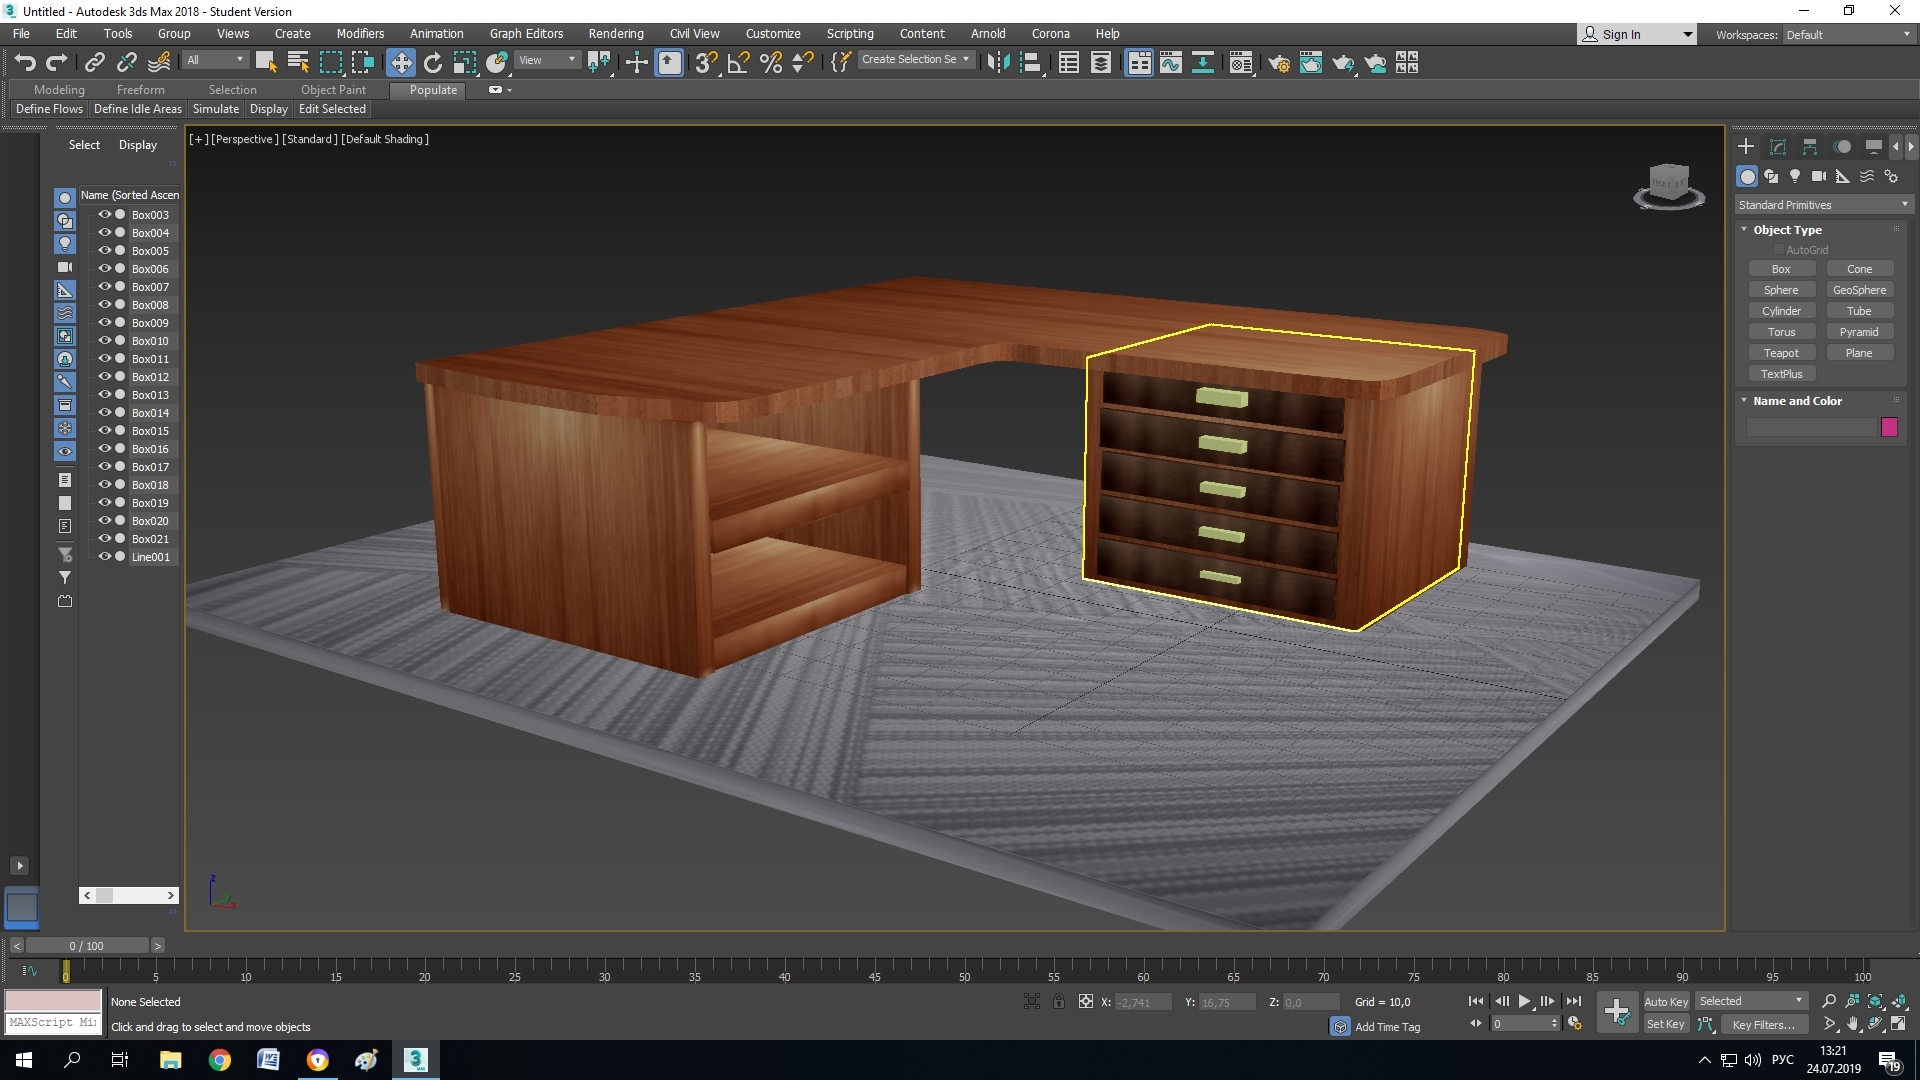
Task: Open the Rendering menu
Action: pos(615,34)
